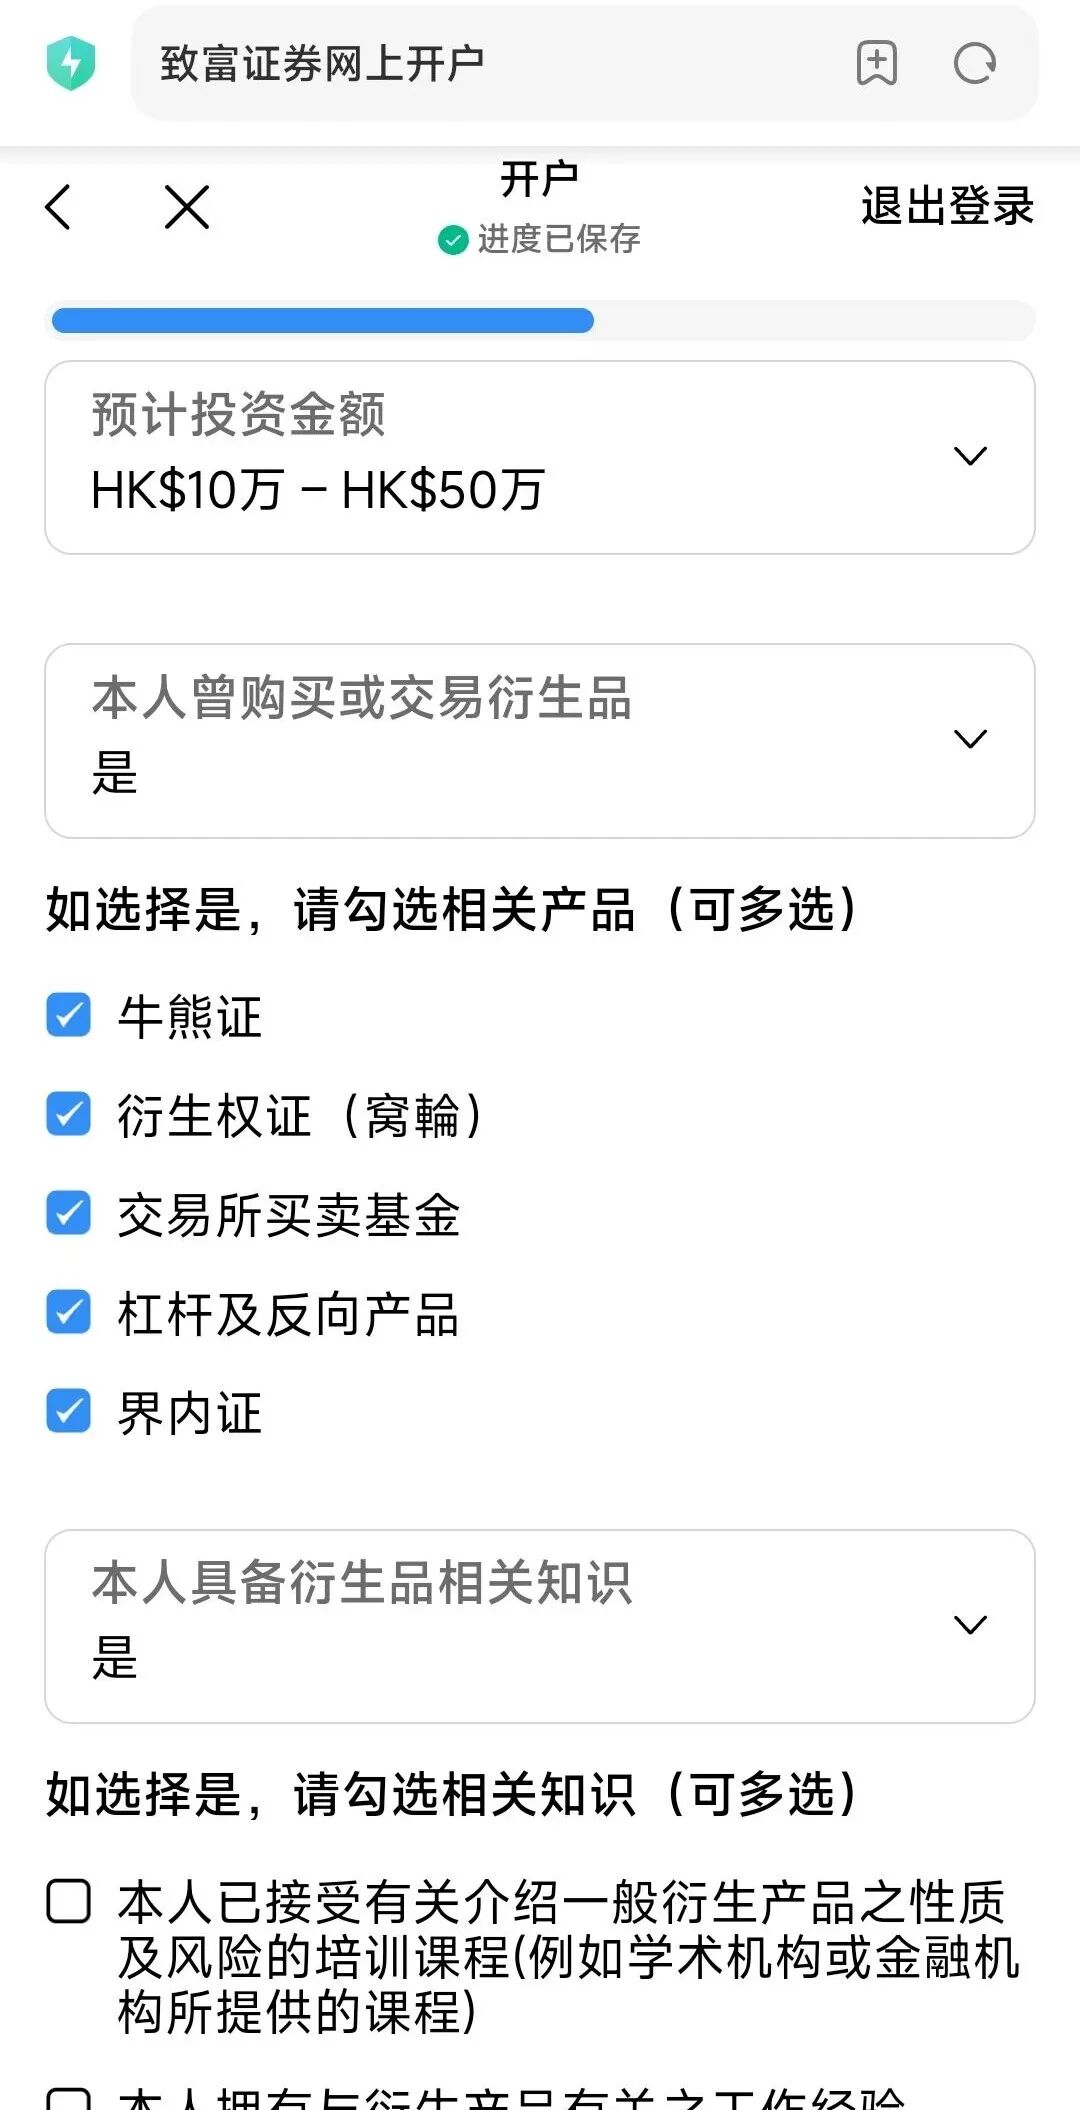This screenshot has width=1080, height=2110.
Task: Uncheck the 牛熊证 checkbox
Action: (x=69, y=1016)
